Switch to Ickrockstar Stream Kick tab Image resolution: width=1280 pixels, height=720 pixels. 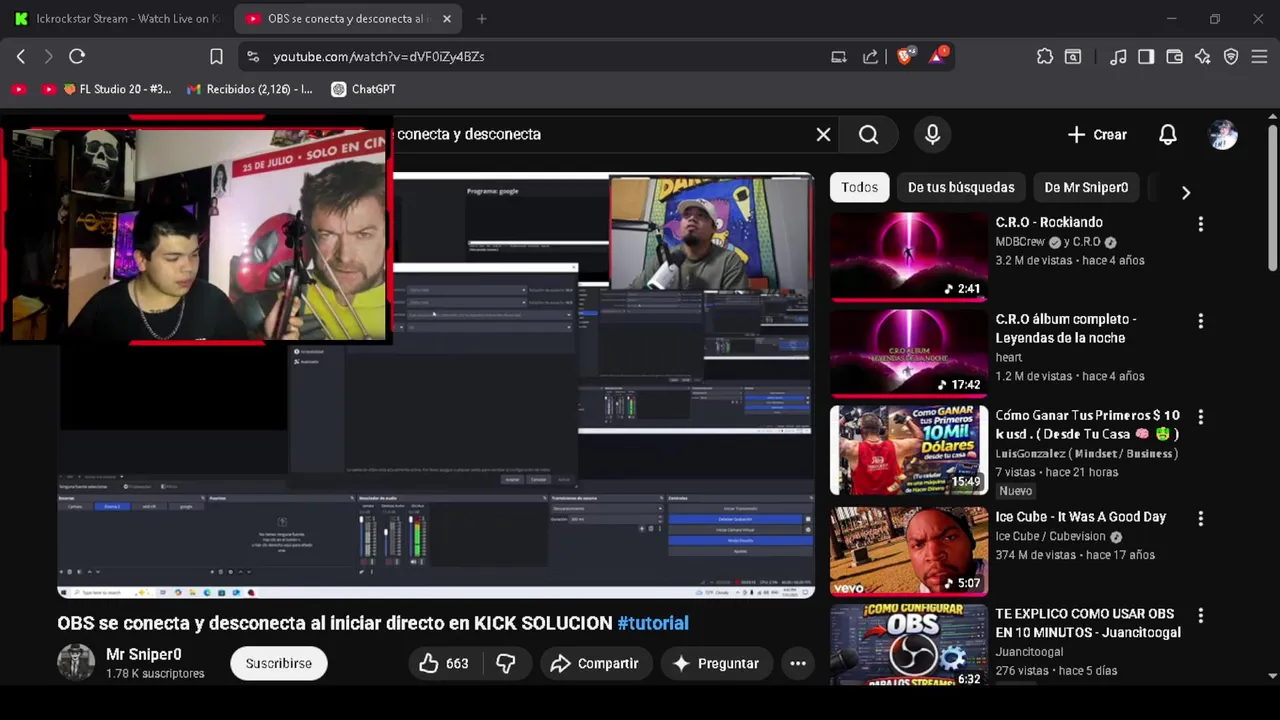coord(118,19)
